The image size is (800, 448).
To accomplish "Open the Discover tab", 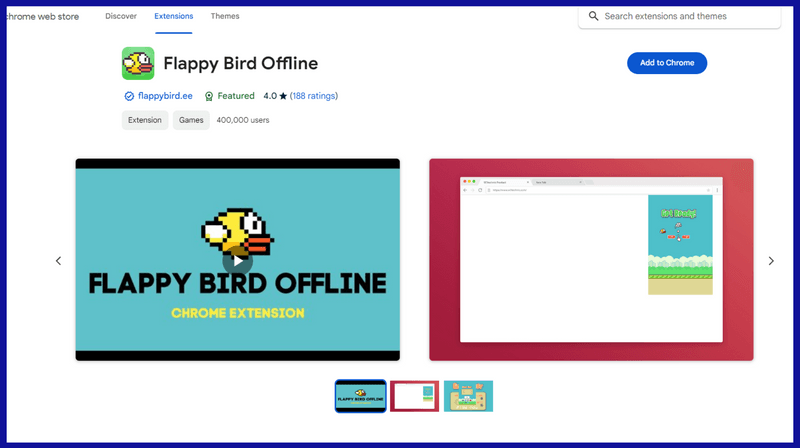I will click(121, 16).
